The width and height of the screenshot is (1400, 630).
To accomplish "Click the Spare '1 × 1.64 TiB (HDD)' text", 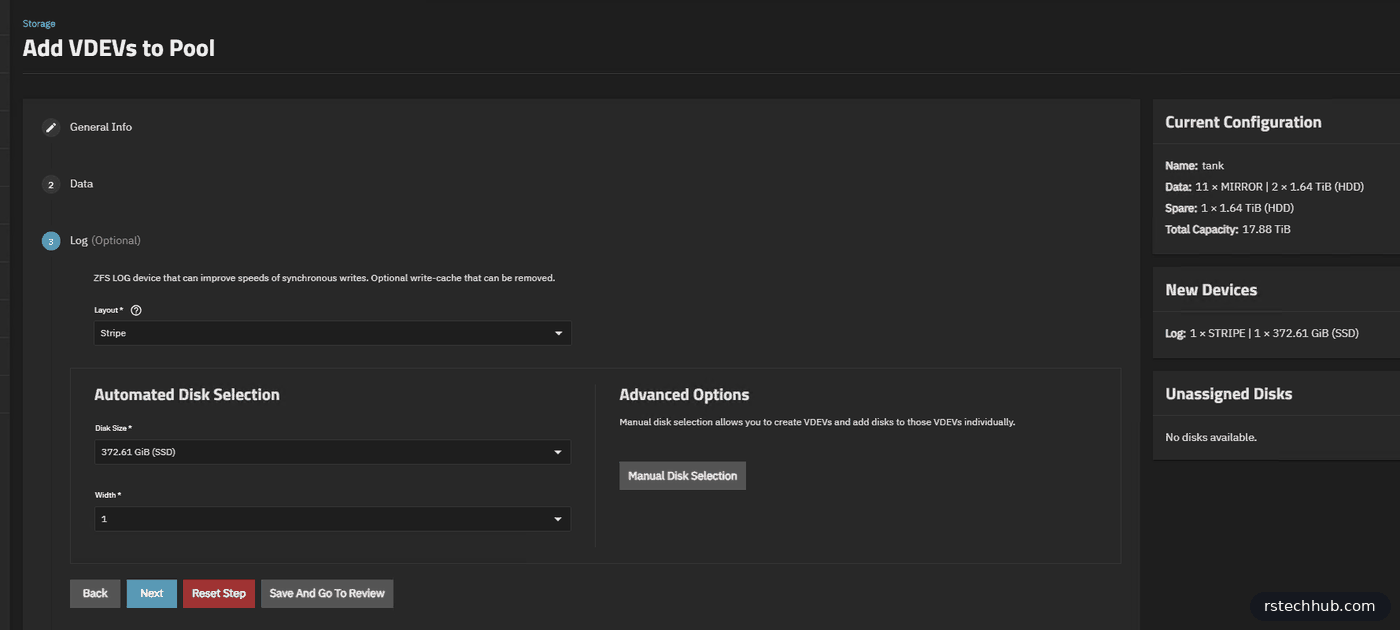I will coord(1247,208).
